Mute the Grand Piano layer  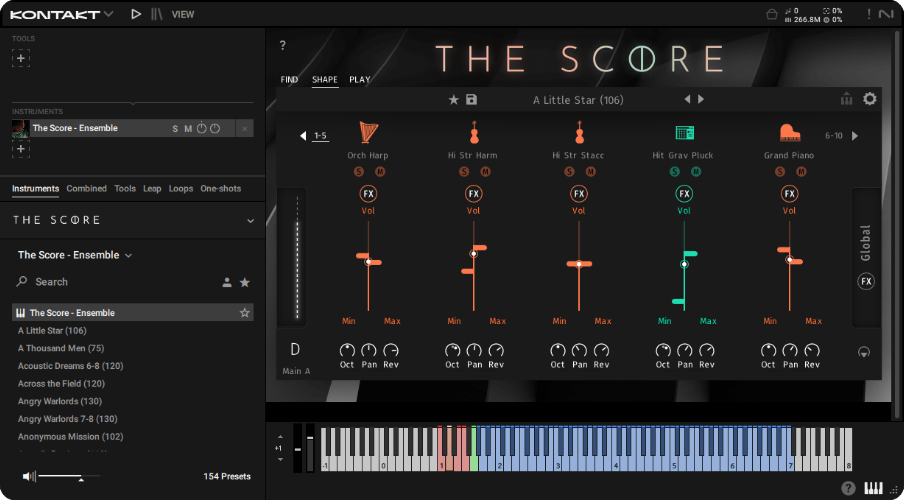pos(801,172)
